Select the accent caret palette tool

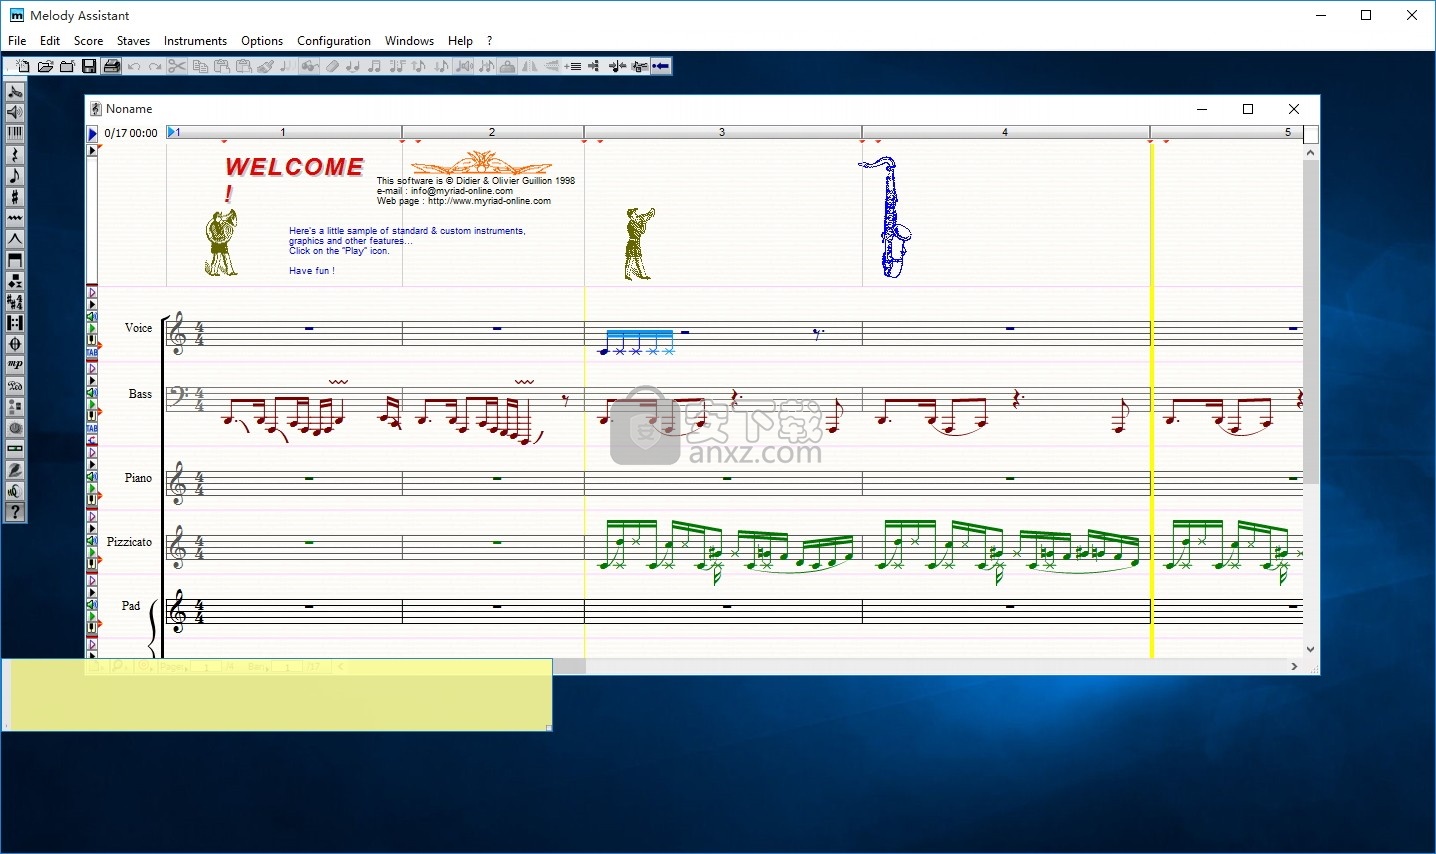(x=15, y=238)
